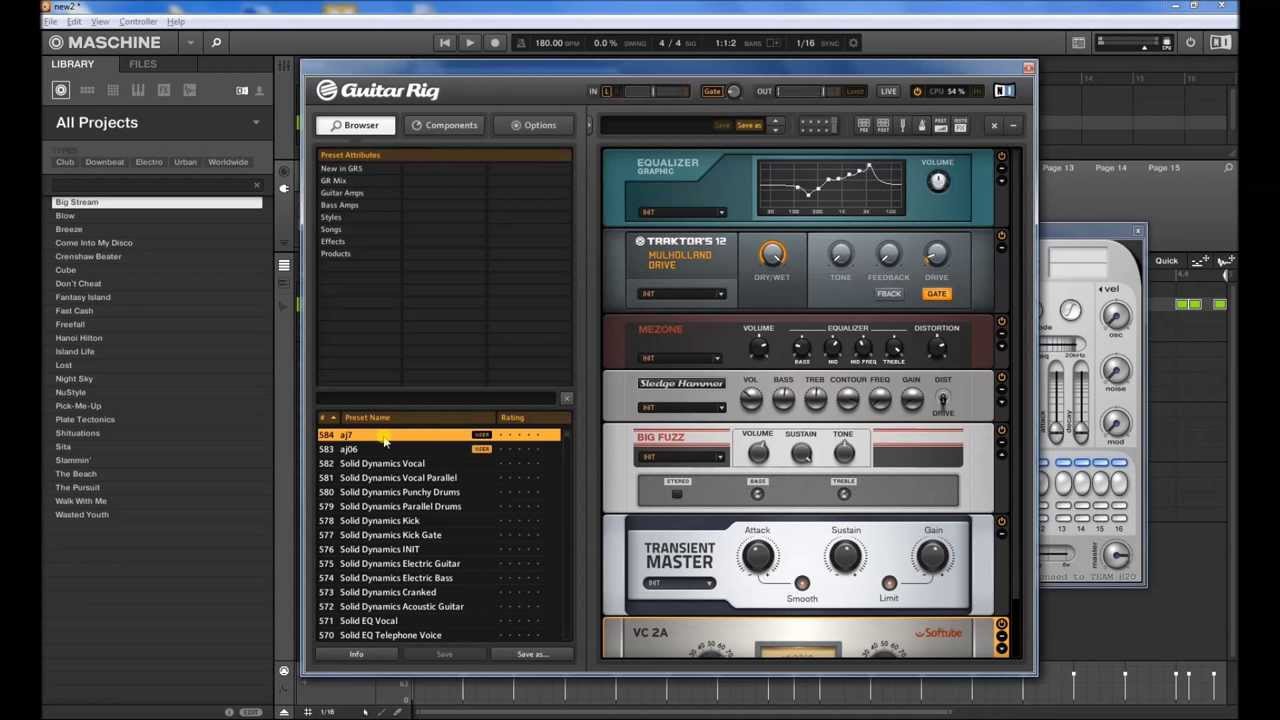Toggle power of the Transient Master module
This screenshot has height=720, width=1280.
coord(1001,521)
